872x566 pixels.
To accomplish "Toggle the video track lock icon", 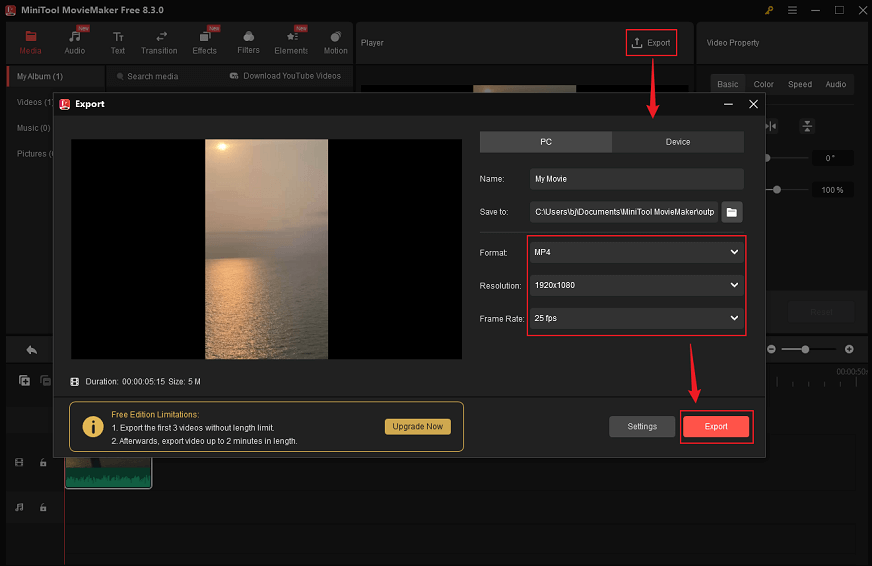I will pyautogui.click(x=43, y=463).
